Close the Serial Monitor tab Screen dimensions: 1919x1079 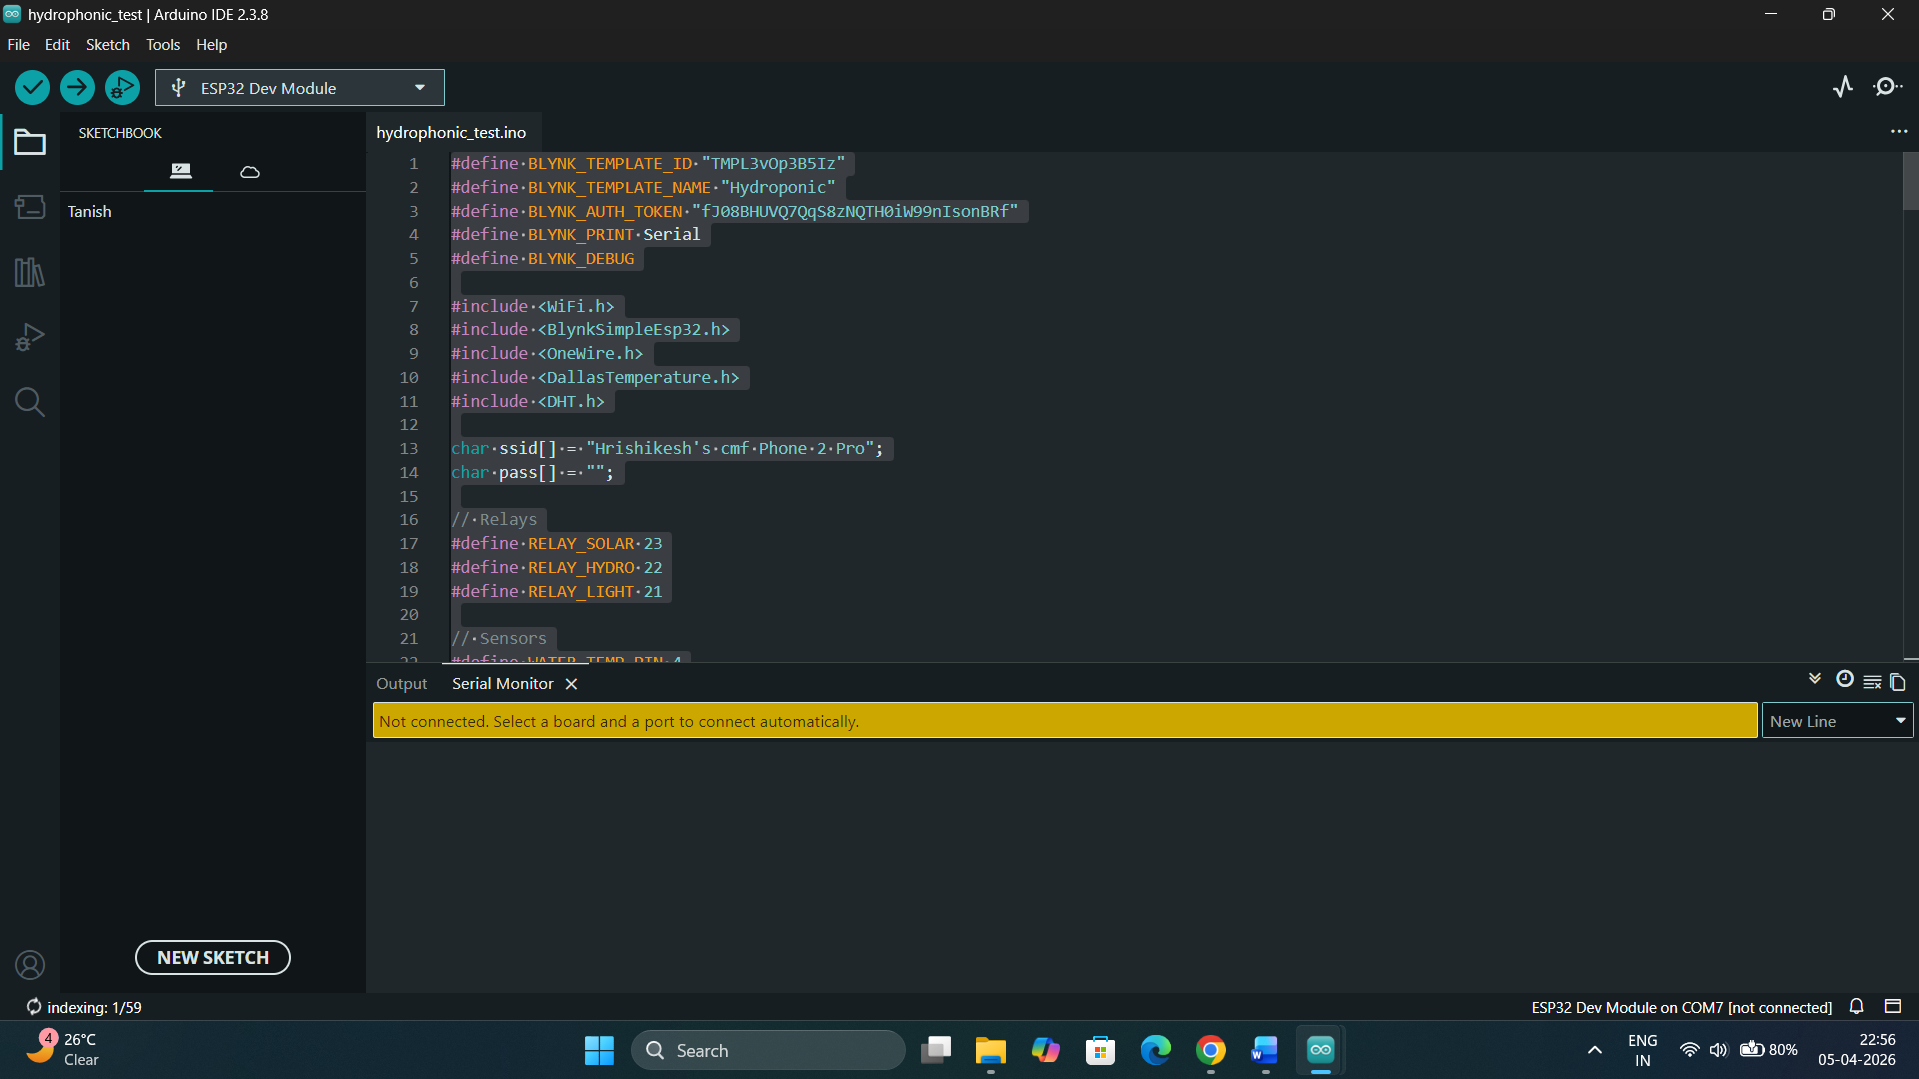coord(571,684)
